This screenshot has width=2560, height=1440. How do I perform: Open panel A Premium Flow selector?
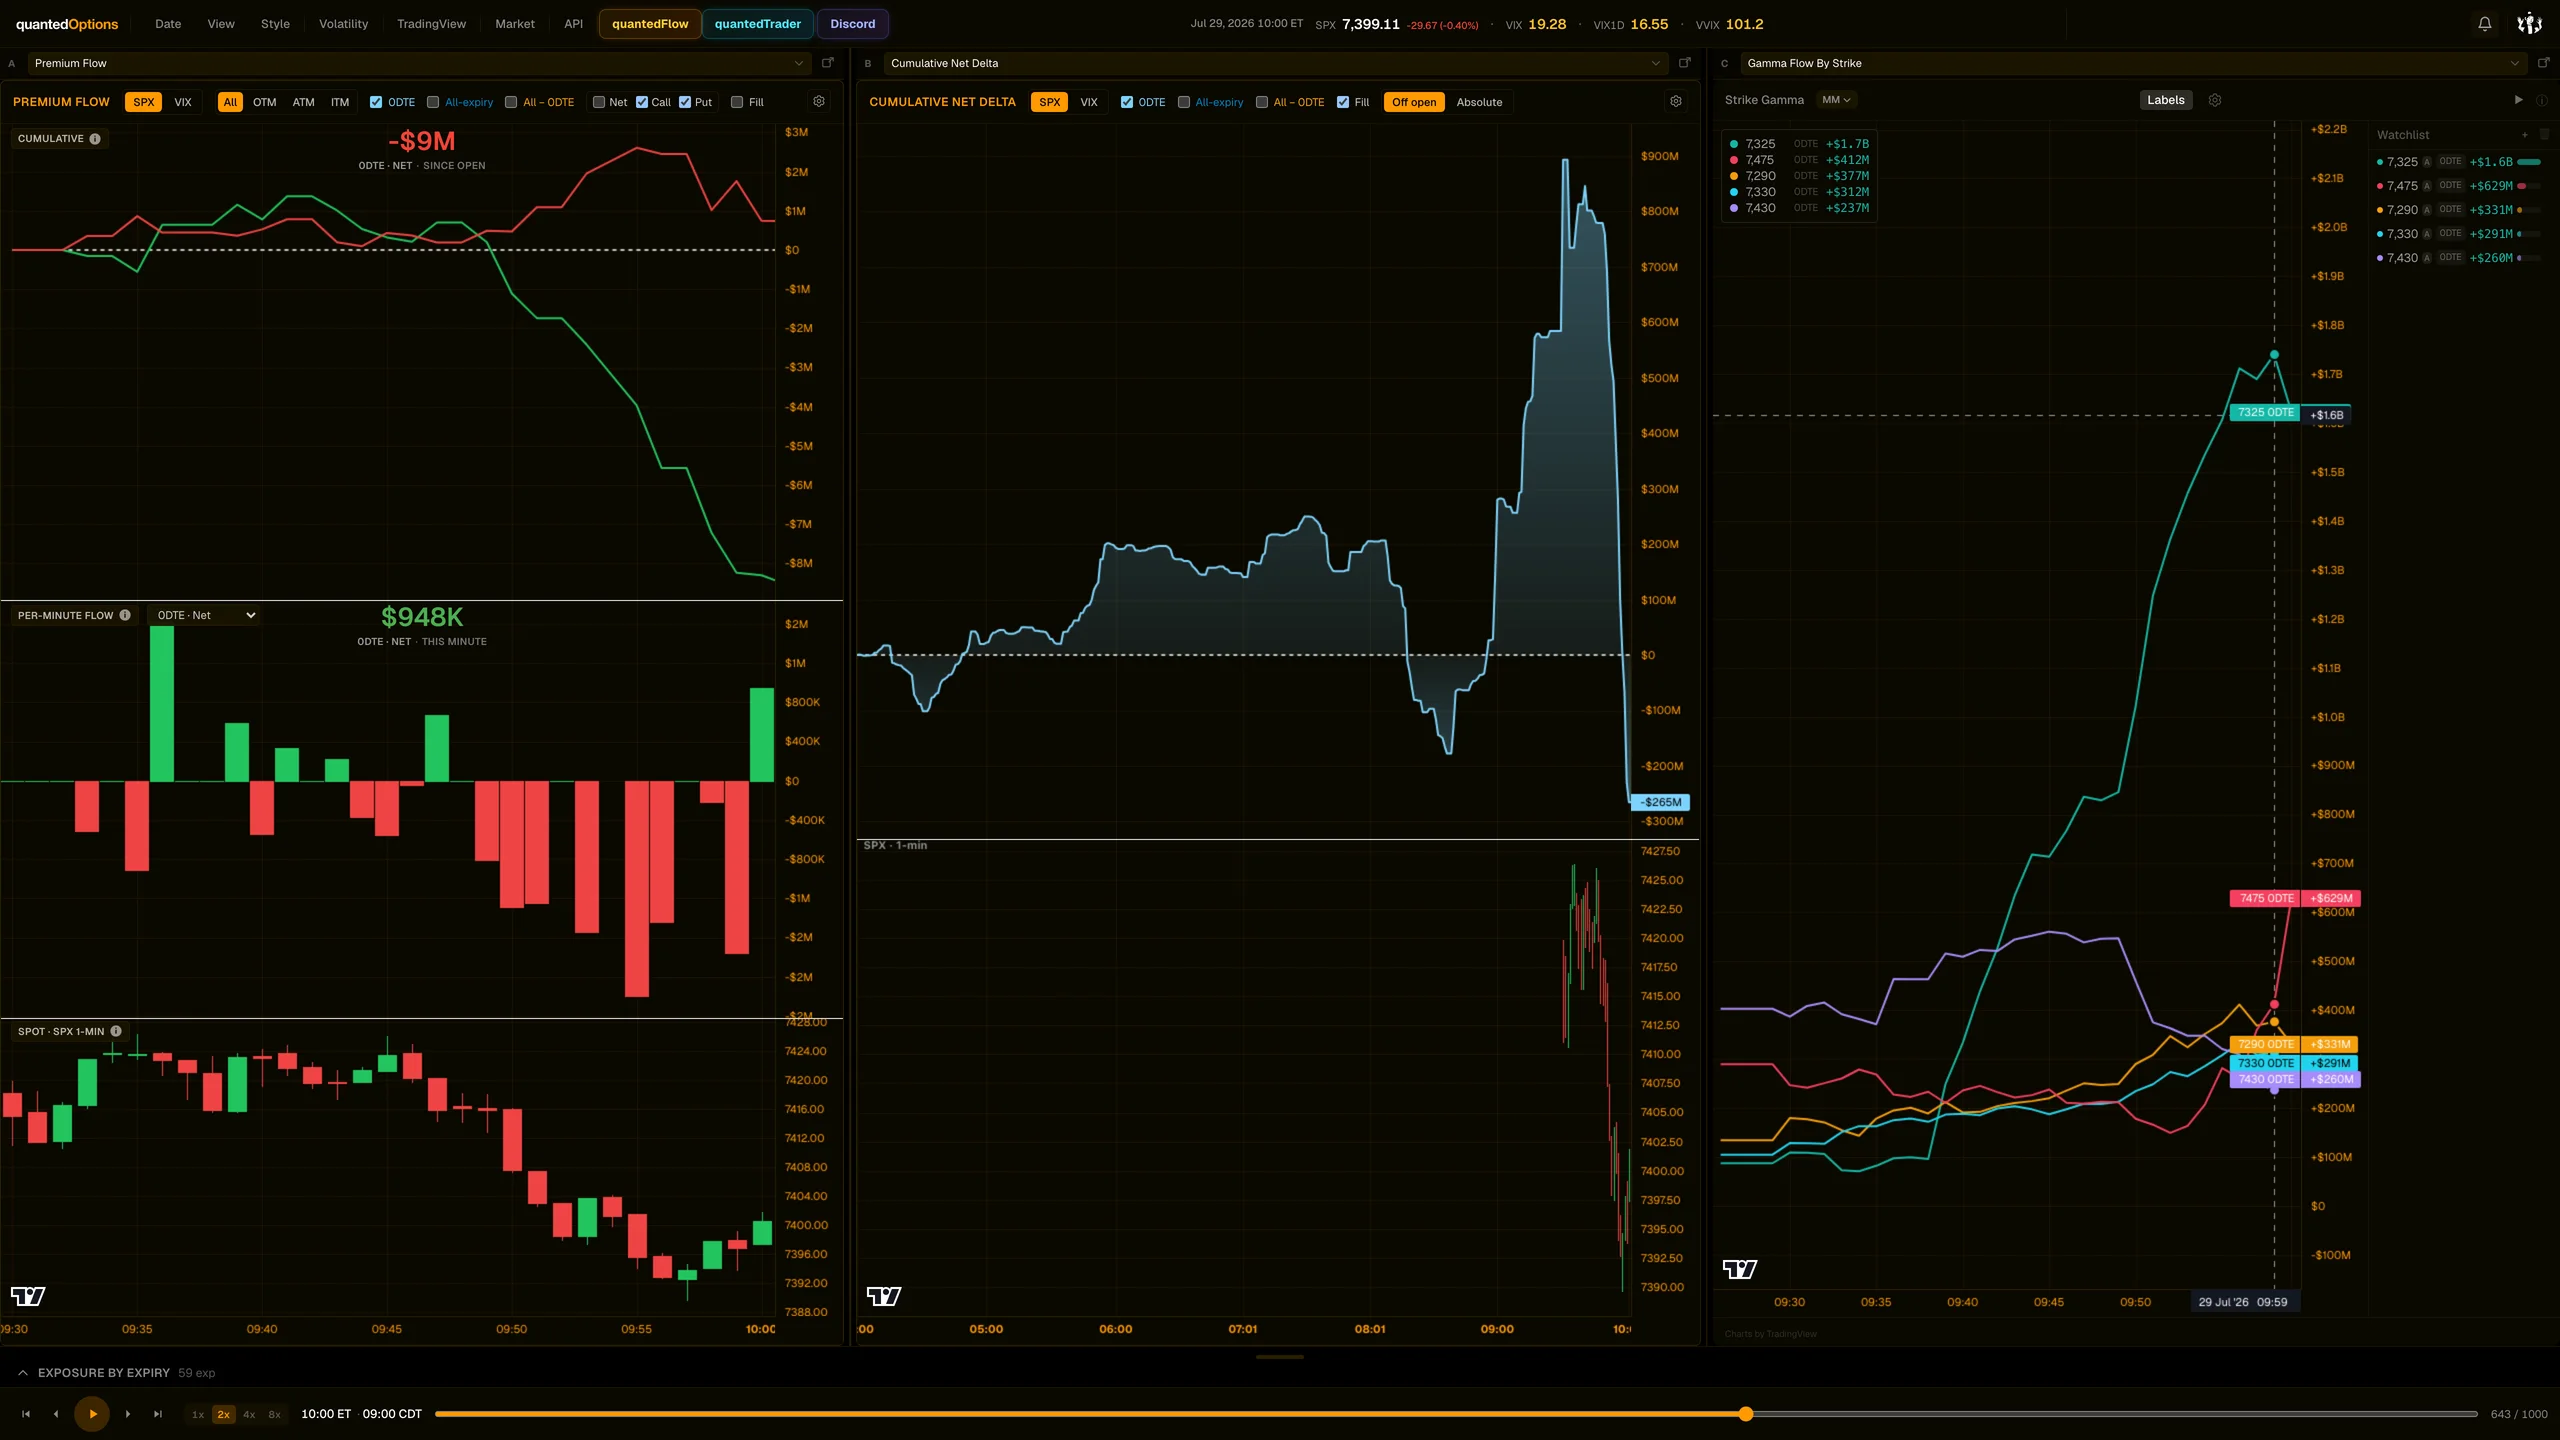pyautogui.click(x=419, y=63)
